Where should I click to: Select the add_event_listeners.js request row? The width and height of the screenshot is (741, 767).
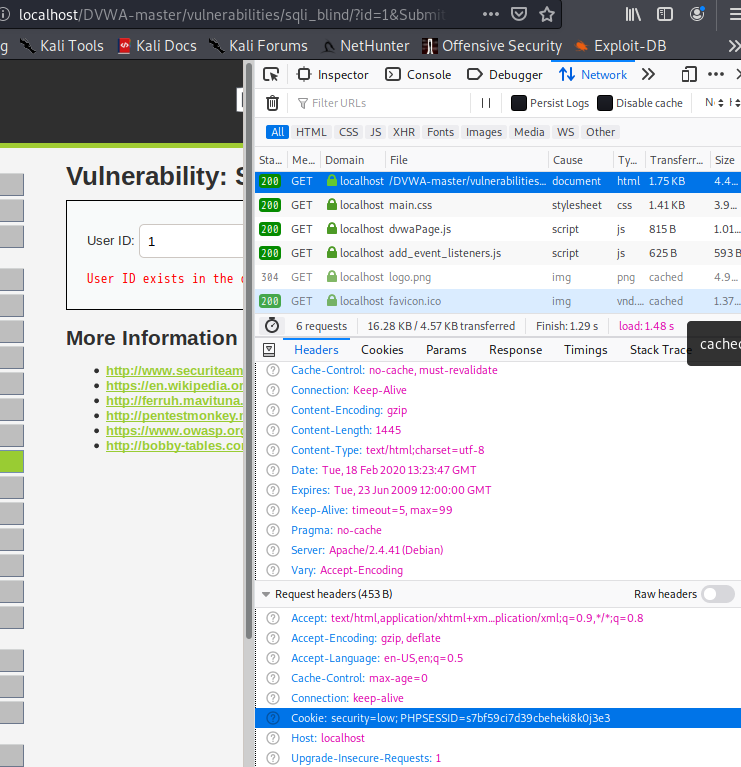(498, 253)
